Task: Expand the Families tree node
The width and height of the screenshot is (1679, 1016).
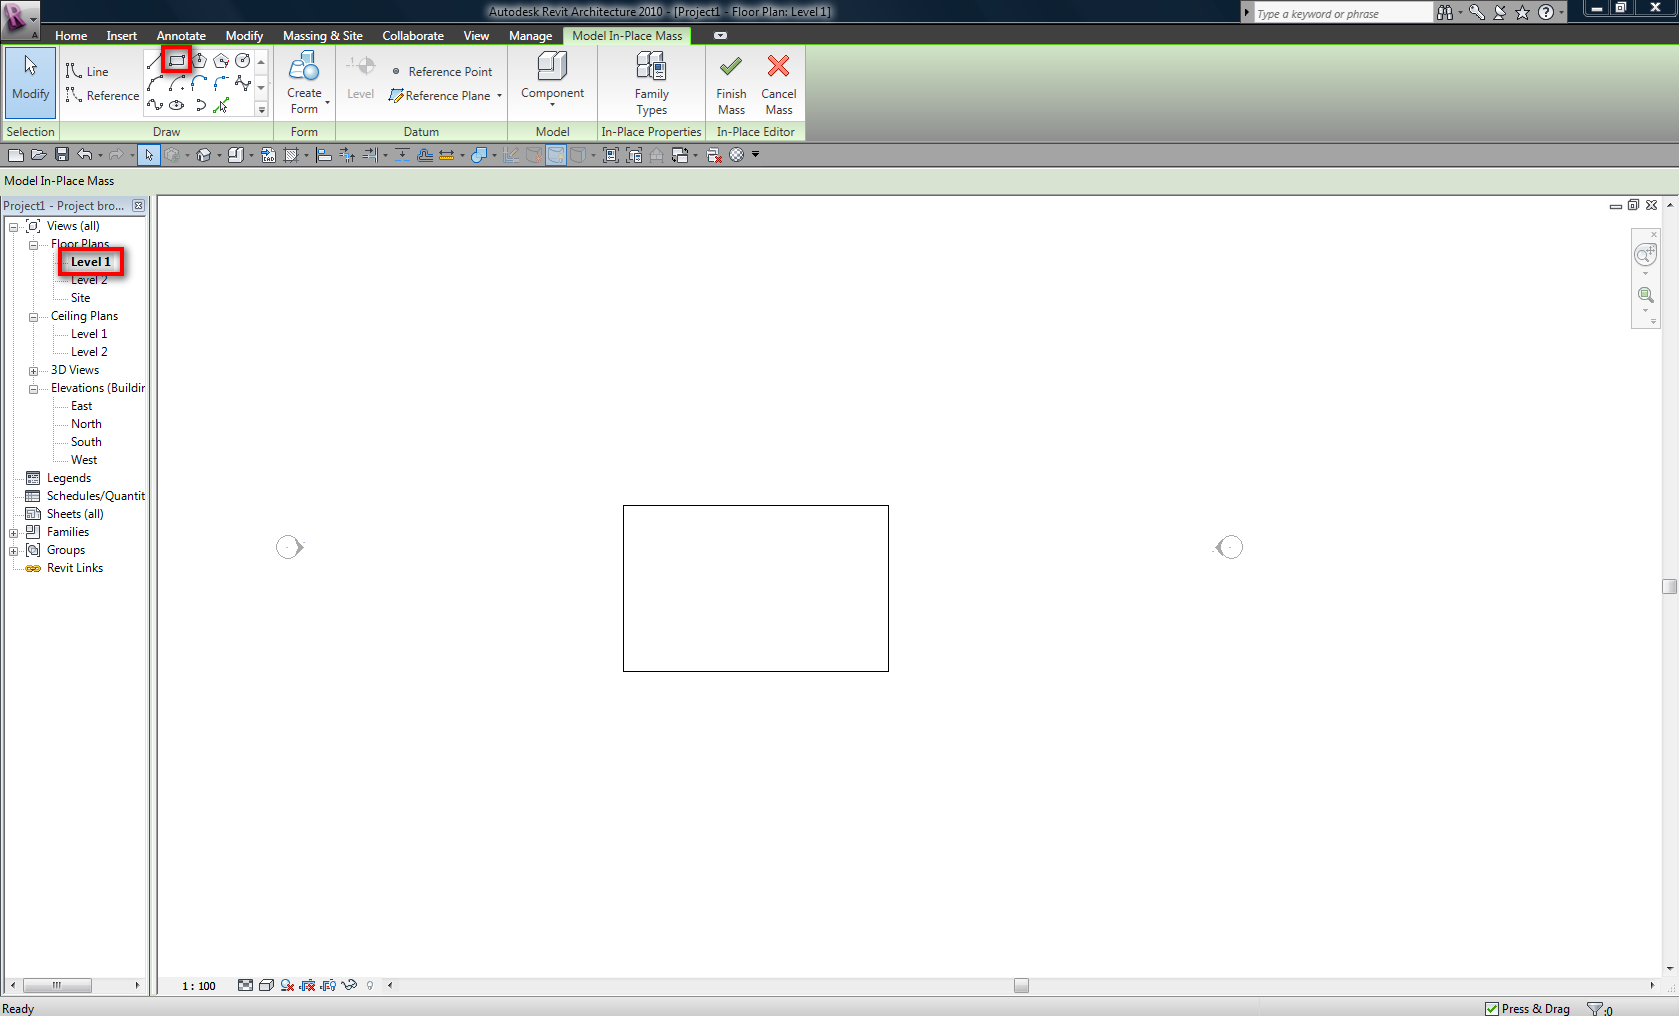Action: coord(14,533)
